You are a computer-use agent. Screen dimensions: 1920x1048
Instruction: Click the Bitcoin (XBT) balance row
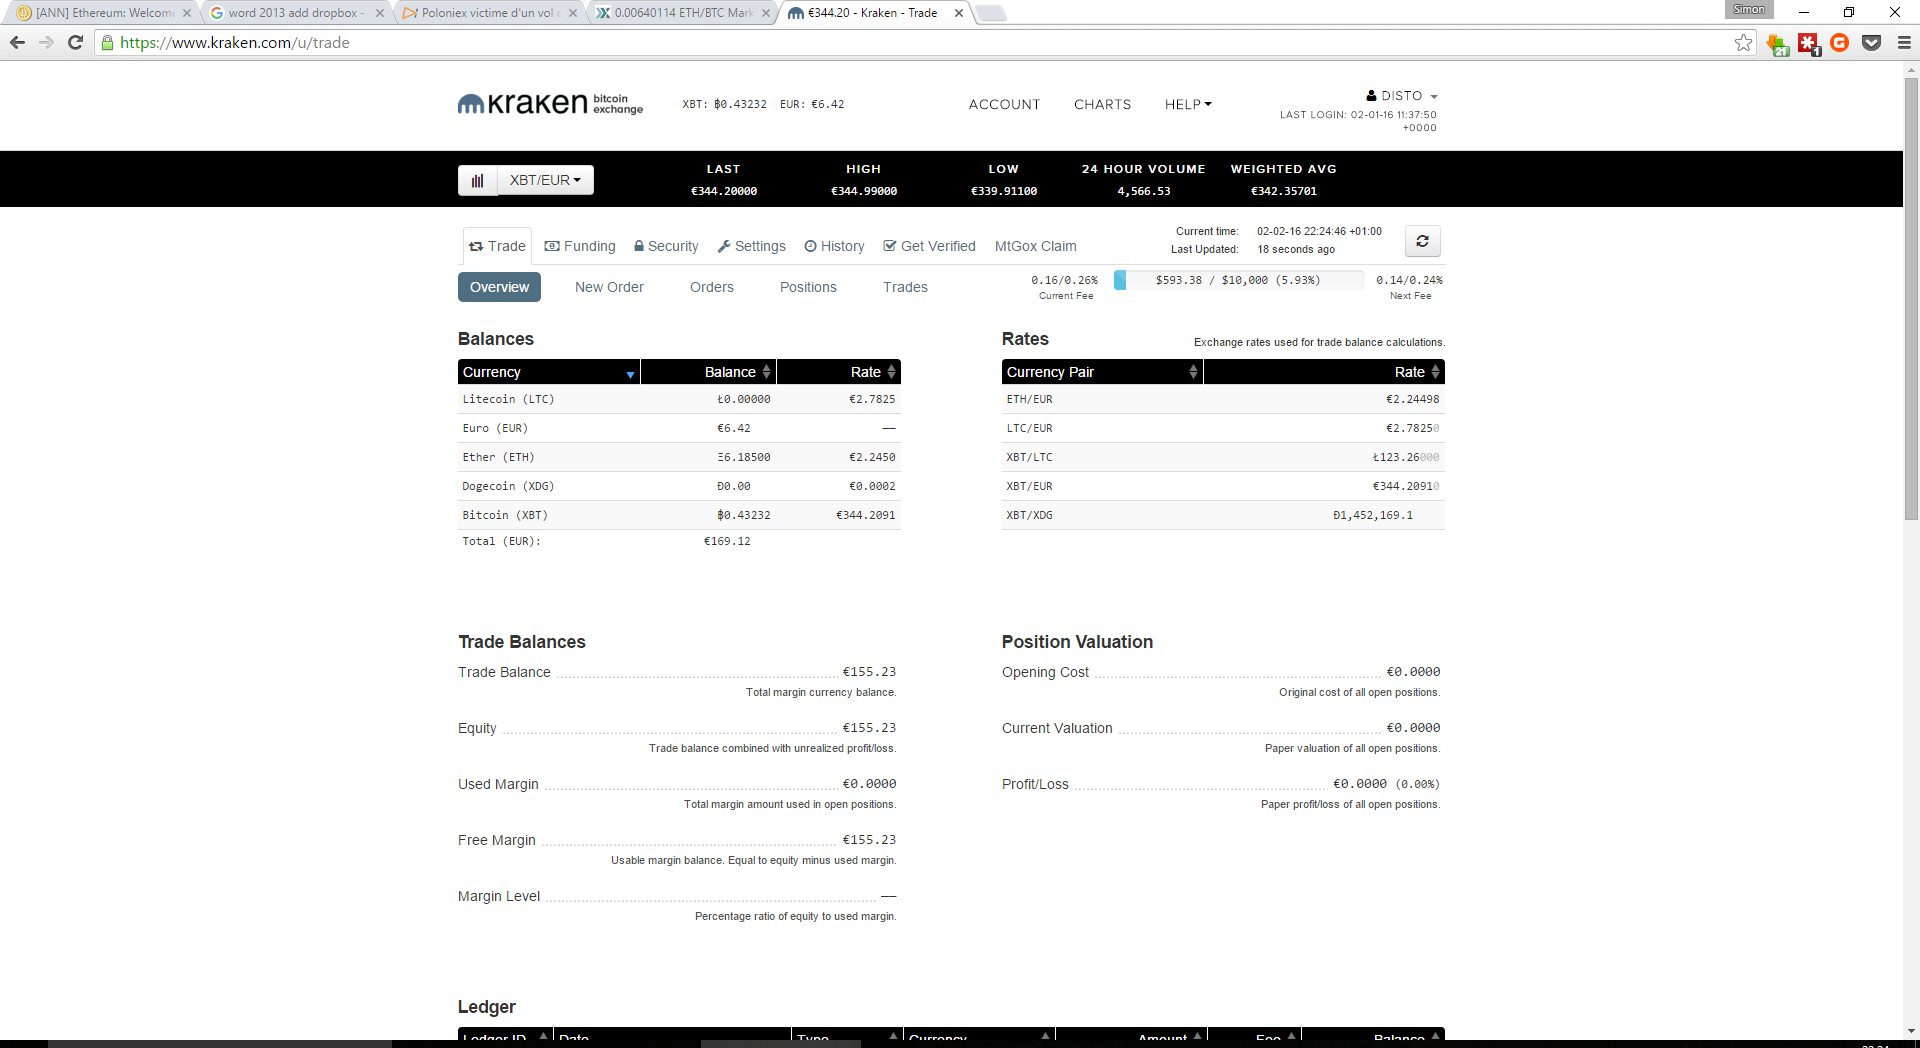click(679, 515)
